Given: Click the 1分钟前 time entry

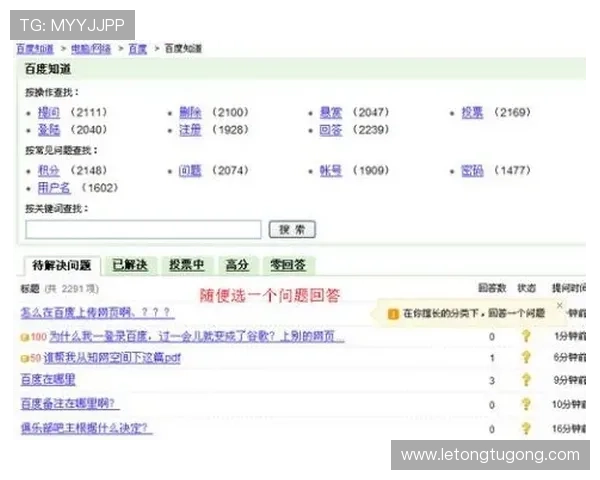Looking at the screenshot, I should tap(570, 336).
